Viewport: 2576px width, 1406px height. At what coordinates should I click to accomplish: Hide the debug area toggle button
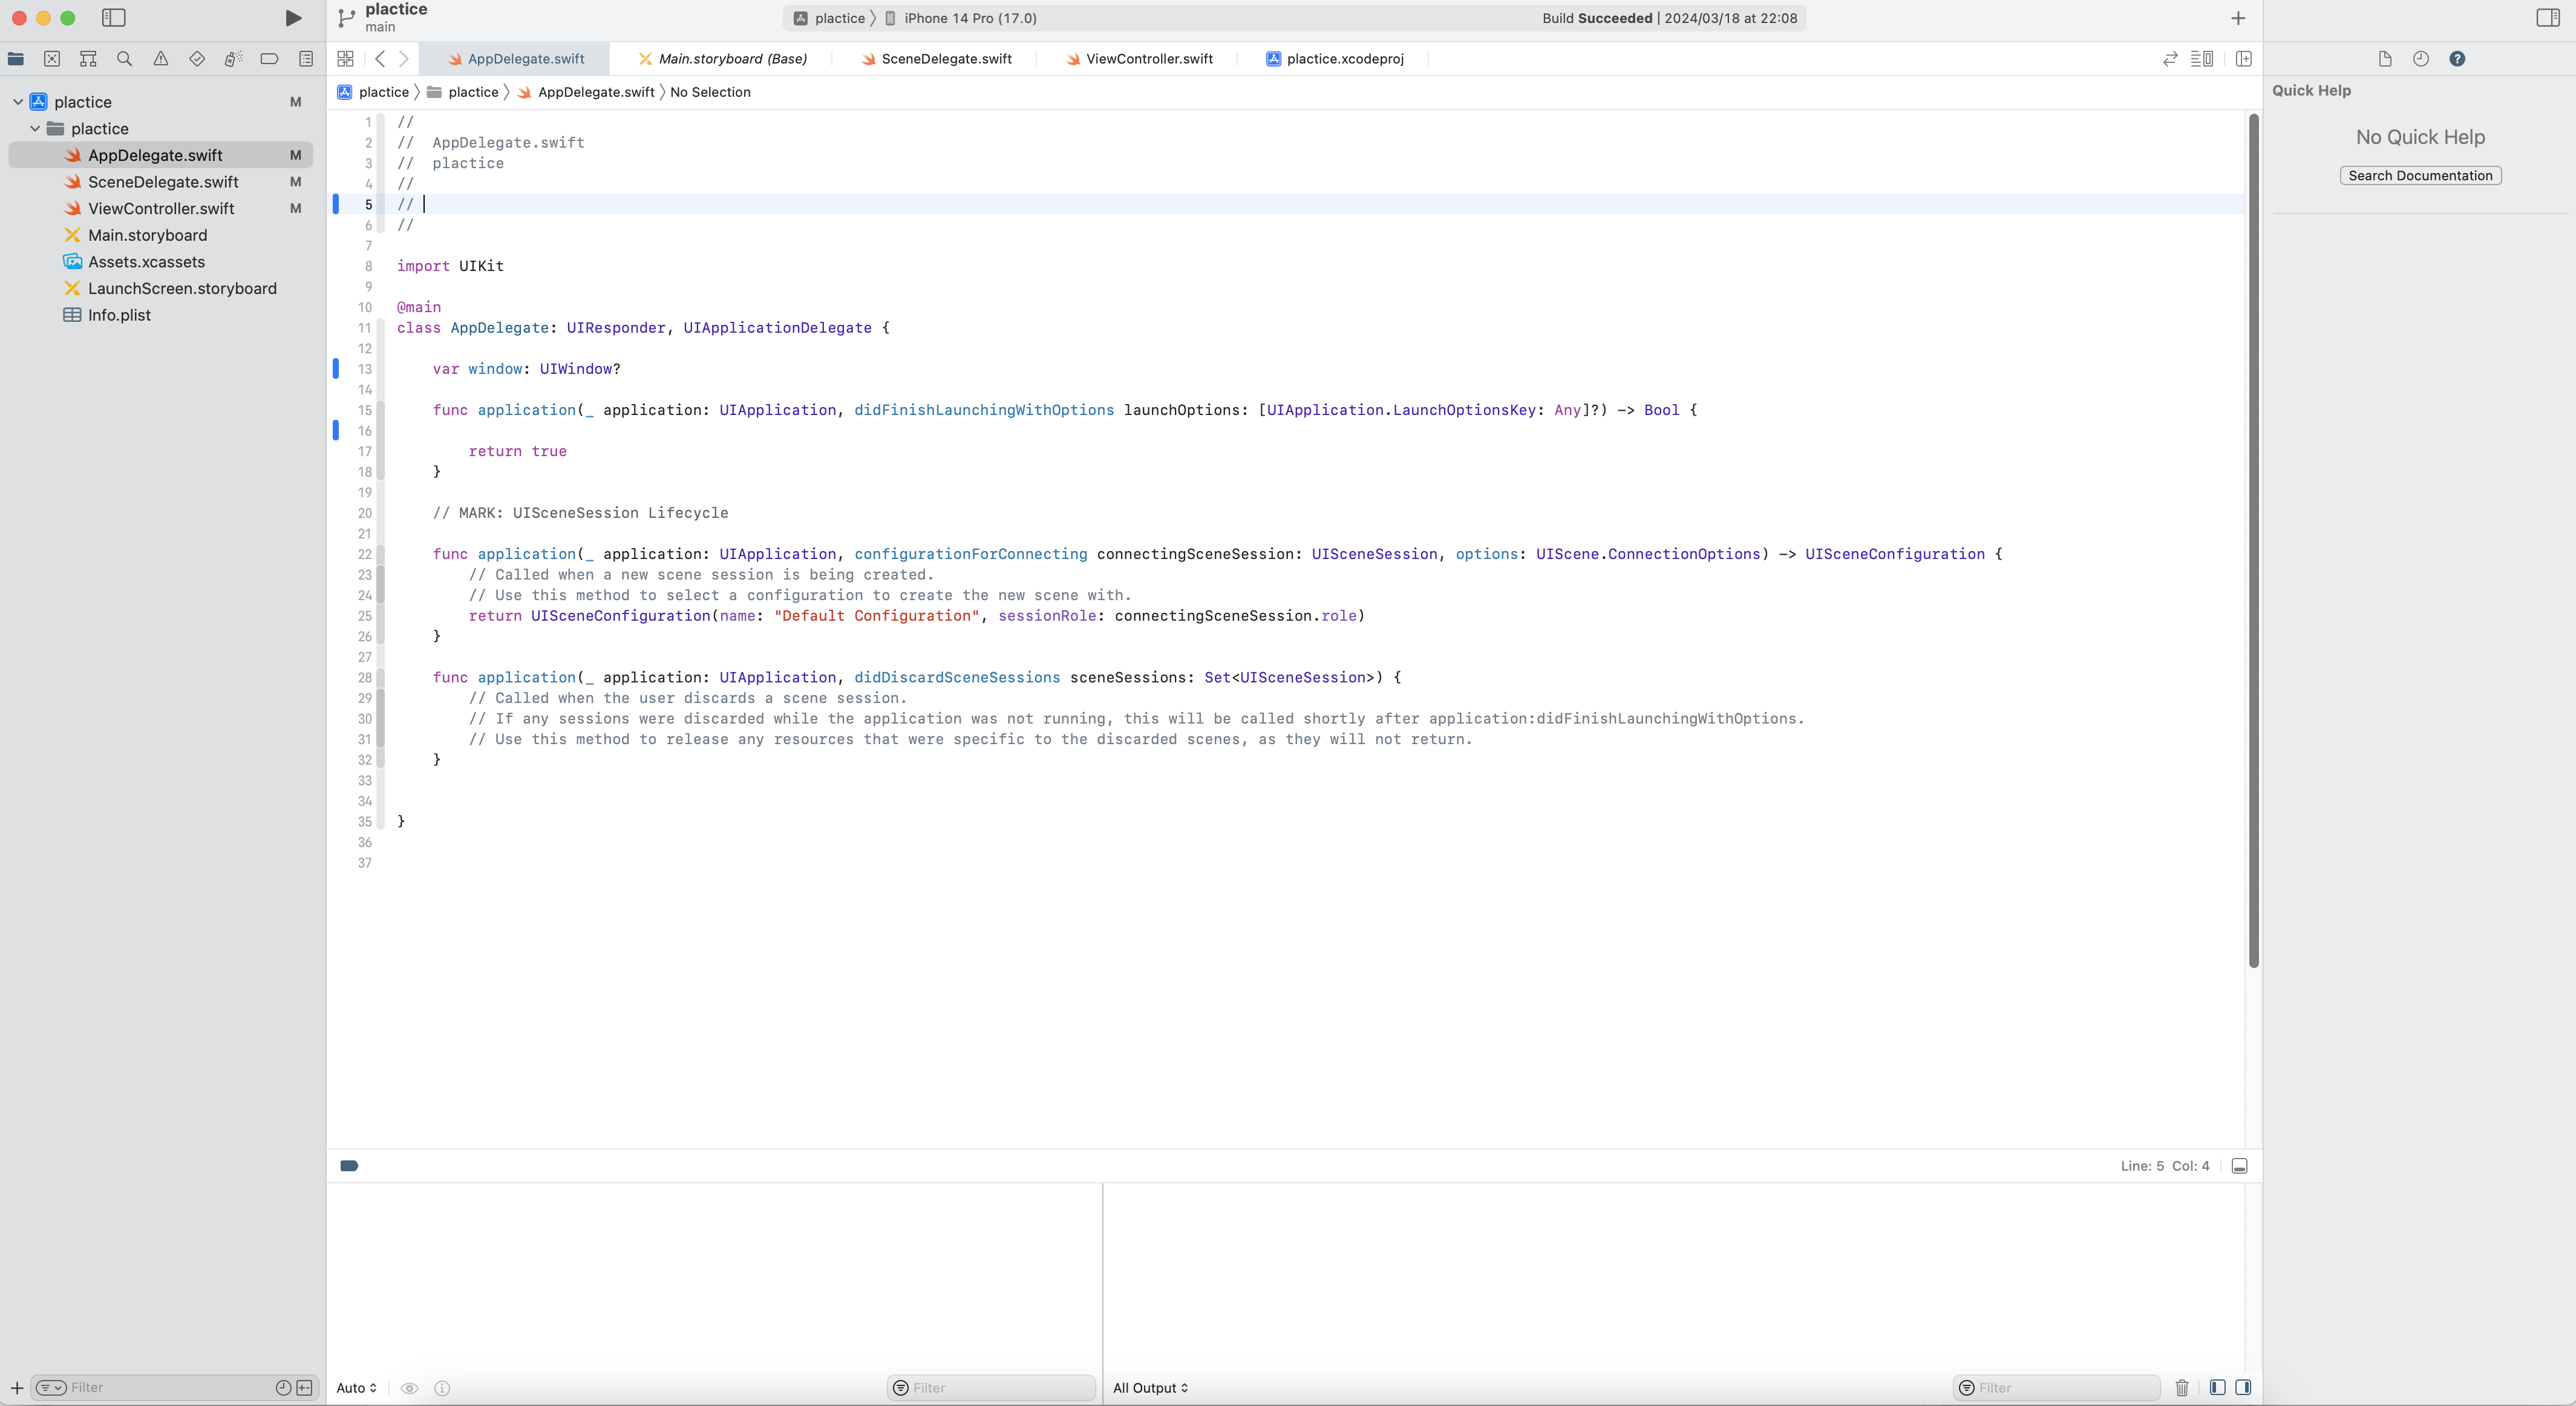2240,1166
